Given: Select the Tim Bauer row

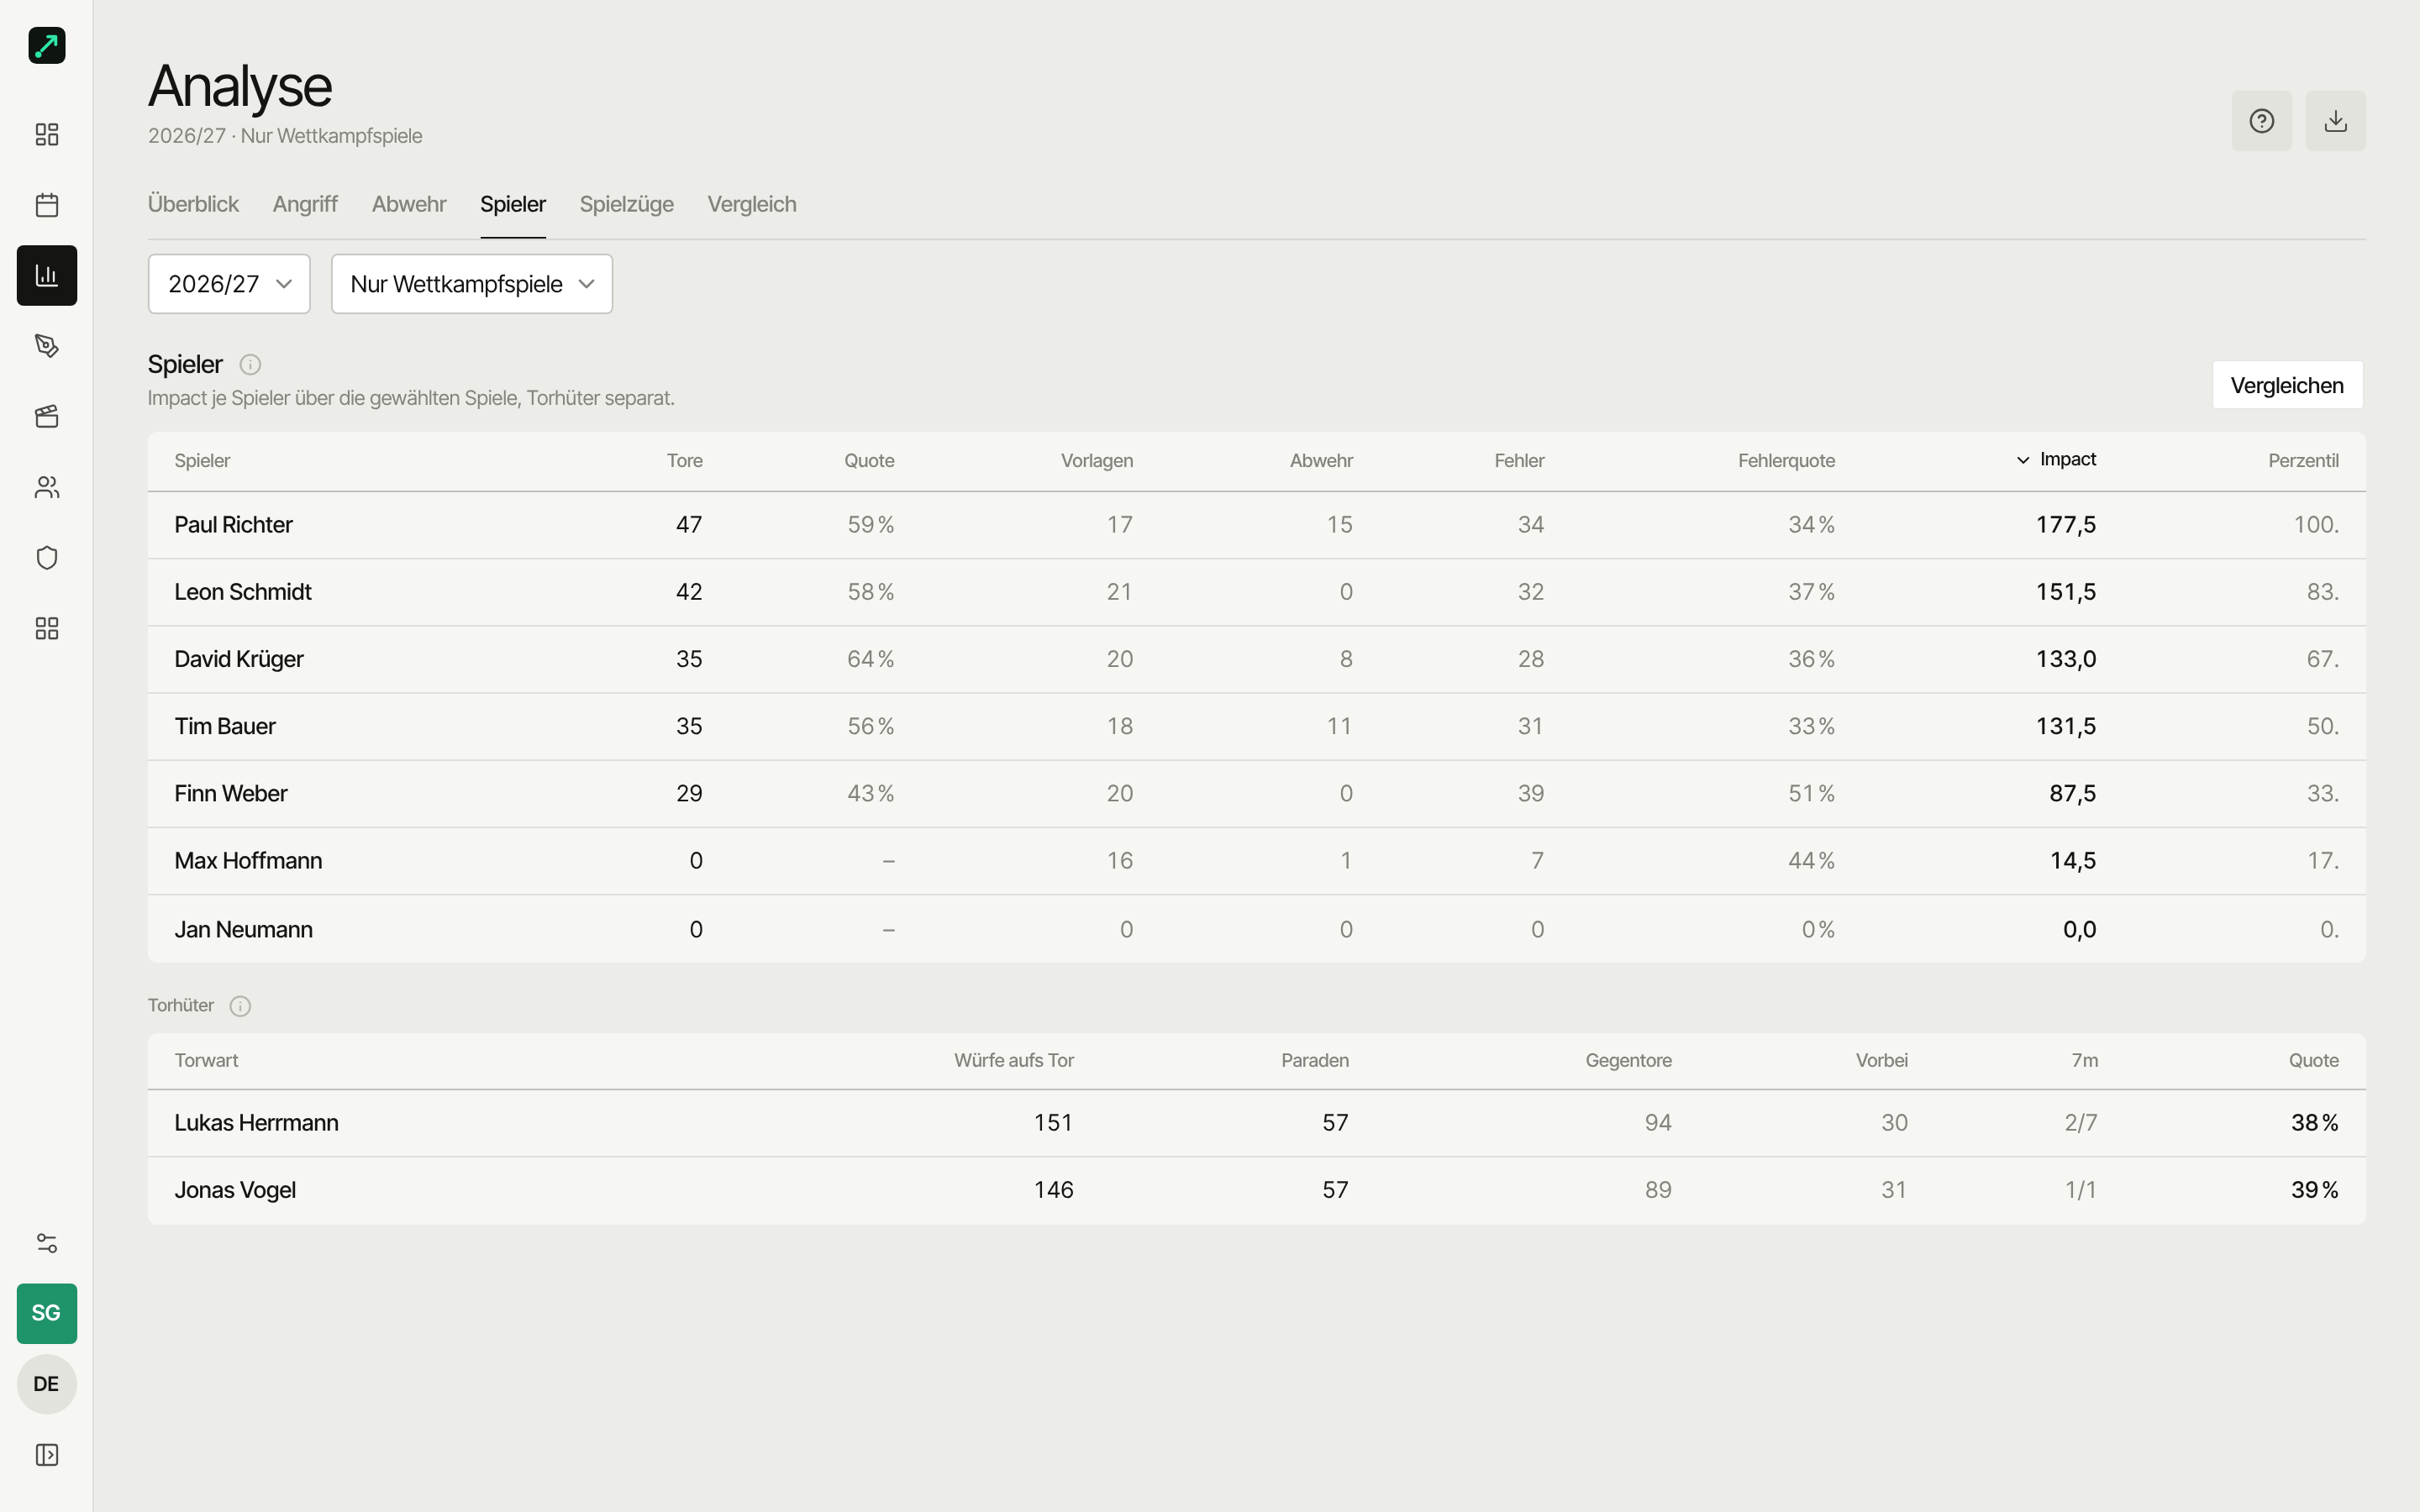Looking at the screenshot, I should point(1256,726).
